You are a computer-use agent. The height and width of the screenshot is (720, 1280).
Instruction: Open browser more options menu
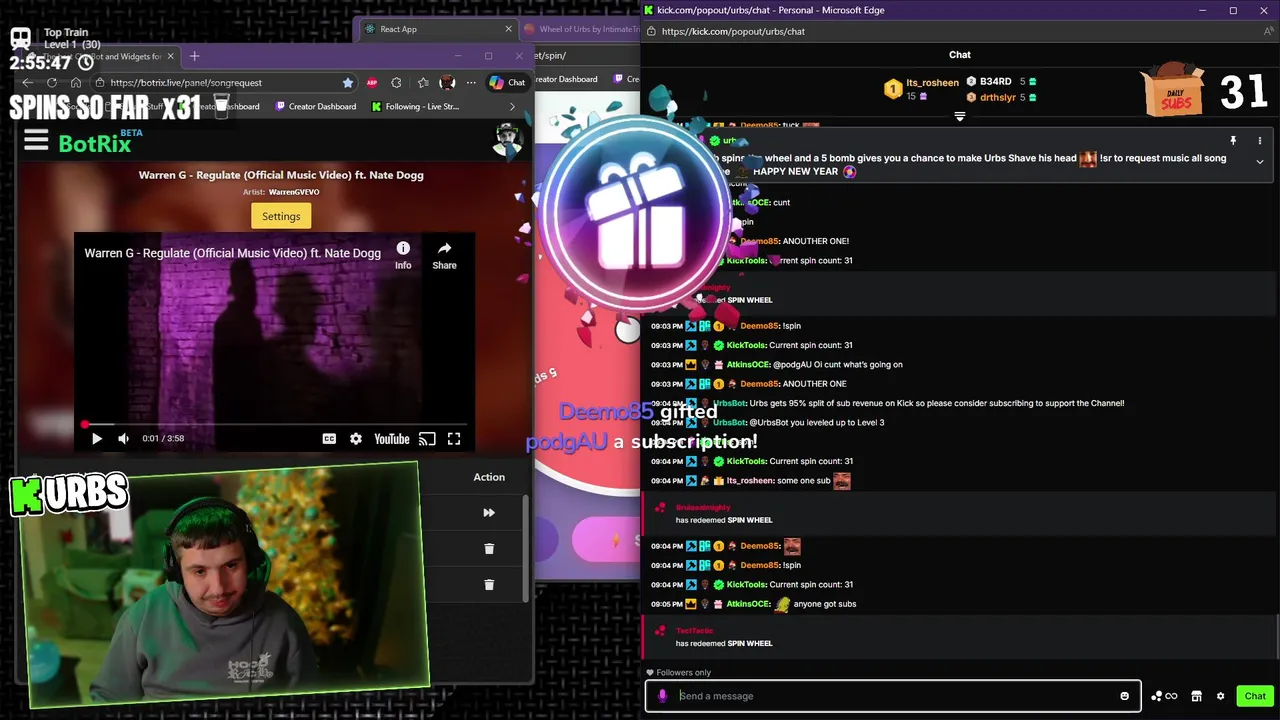pyautogui.click(x=471, y=83)
